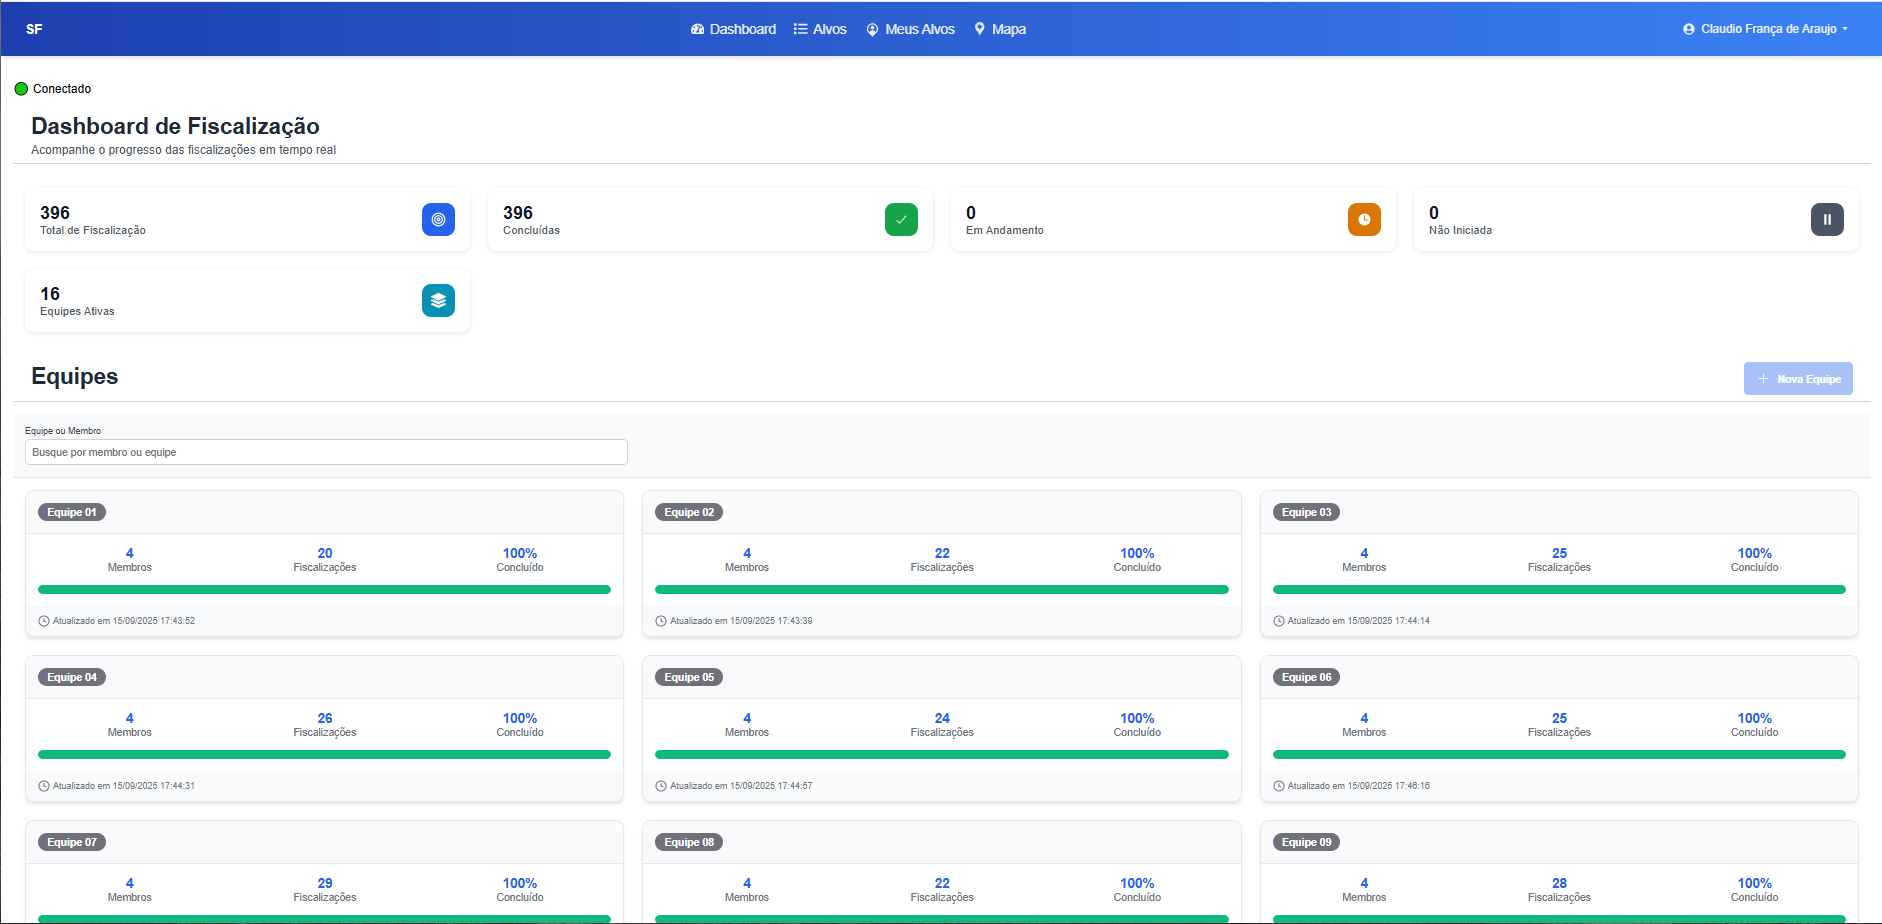The height and width of the screenshot is (924, 1882).
Task: Open the Dashboard menu item
Action: [733, 29]
